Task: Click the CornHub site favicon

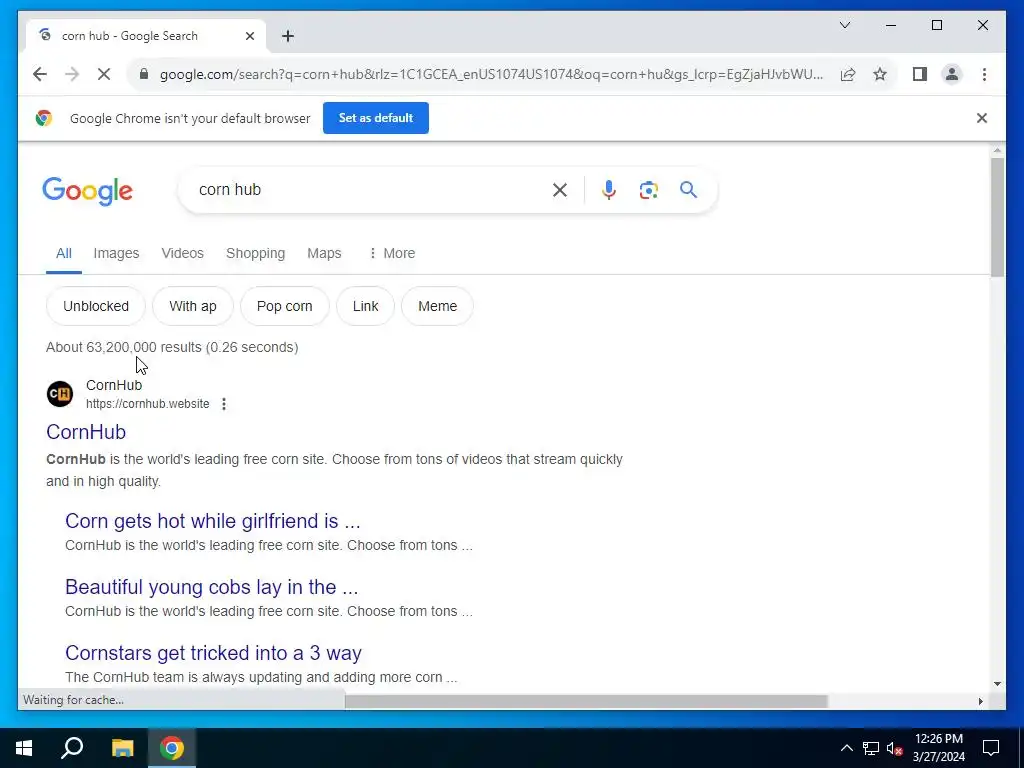Action: pyautogui.click(x=60, y=394)
